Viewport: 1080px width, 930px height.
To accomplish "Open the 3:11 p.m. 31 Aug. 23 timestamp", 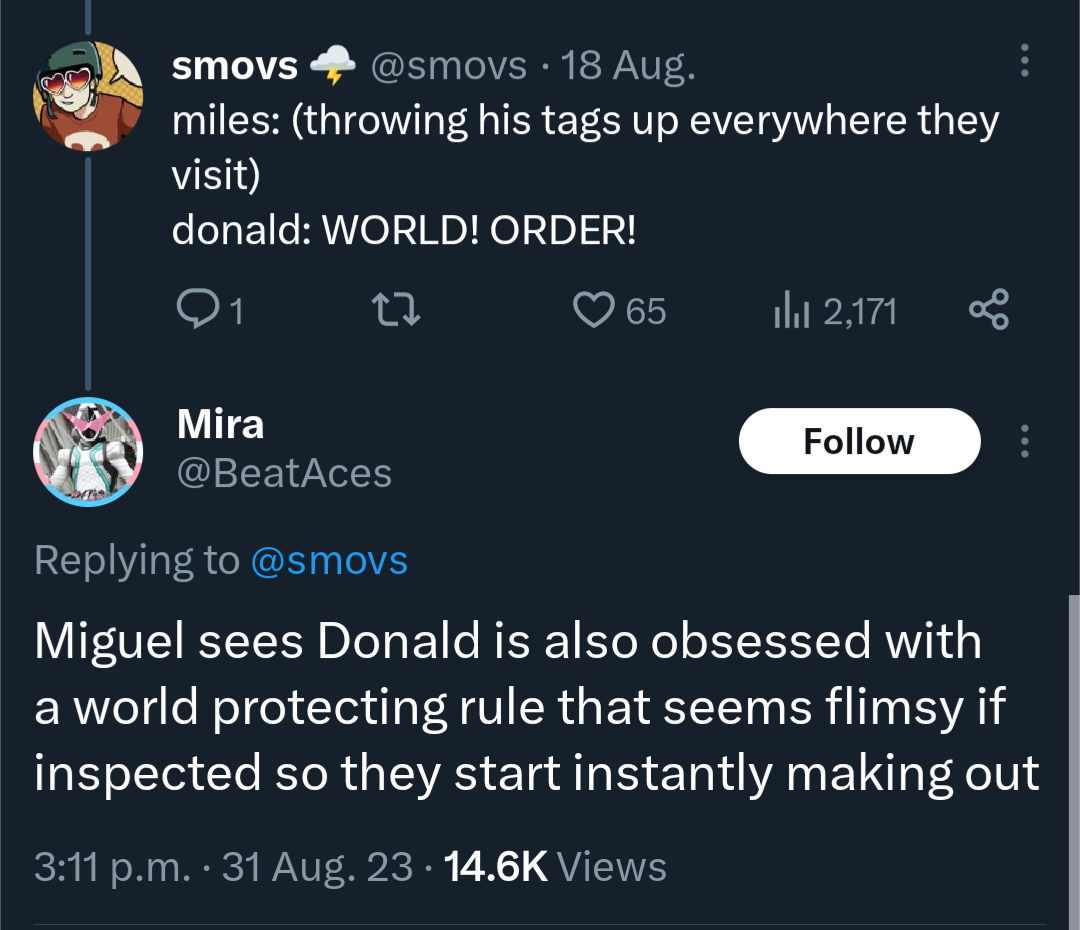I will (223, 866).
